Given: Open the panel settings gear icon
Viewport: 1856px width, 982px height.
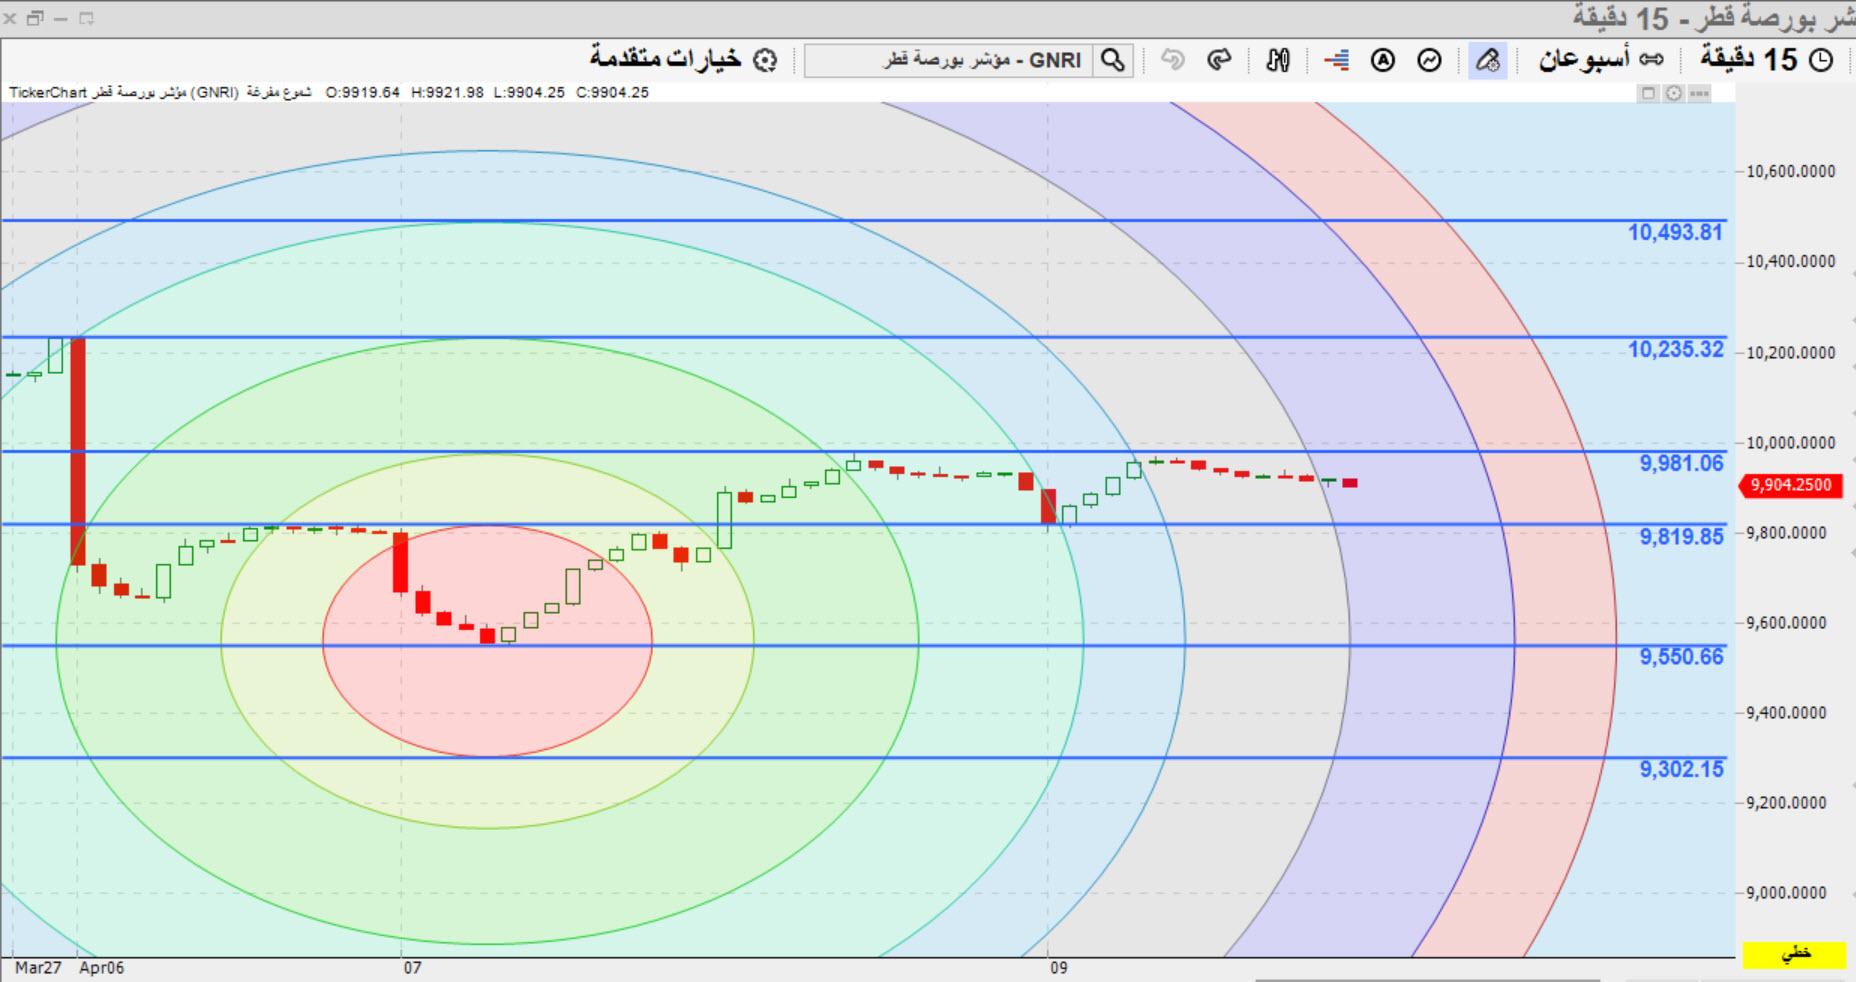Looking at the screenshot, I should tap(1674, 93).
